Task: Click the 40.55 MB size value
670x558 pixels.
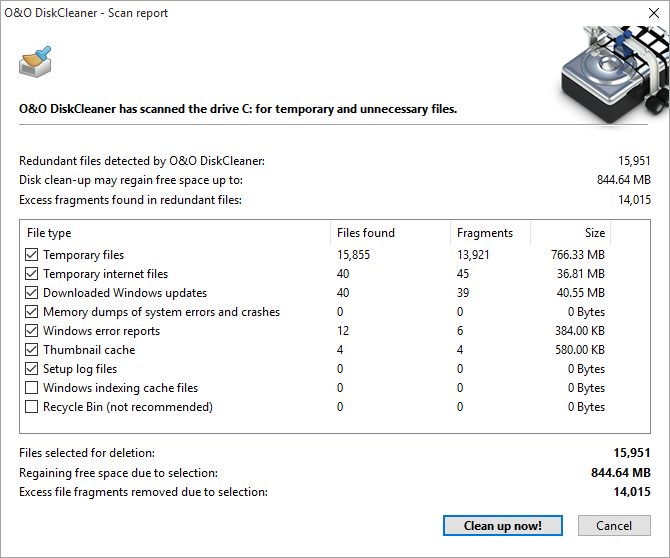Action: pyautogui.click(x=581, y=293)
